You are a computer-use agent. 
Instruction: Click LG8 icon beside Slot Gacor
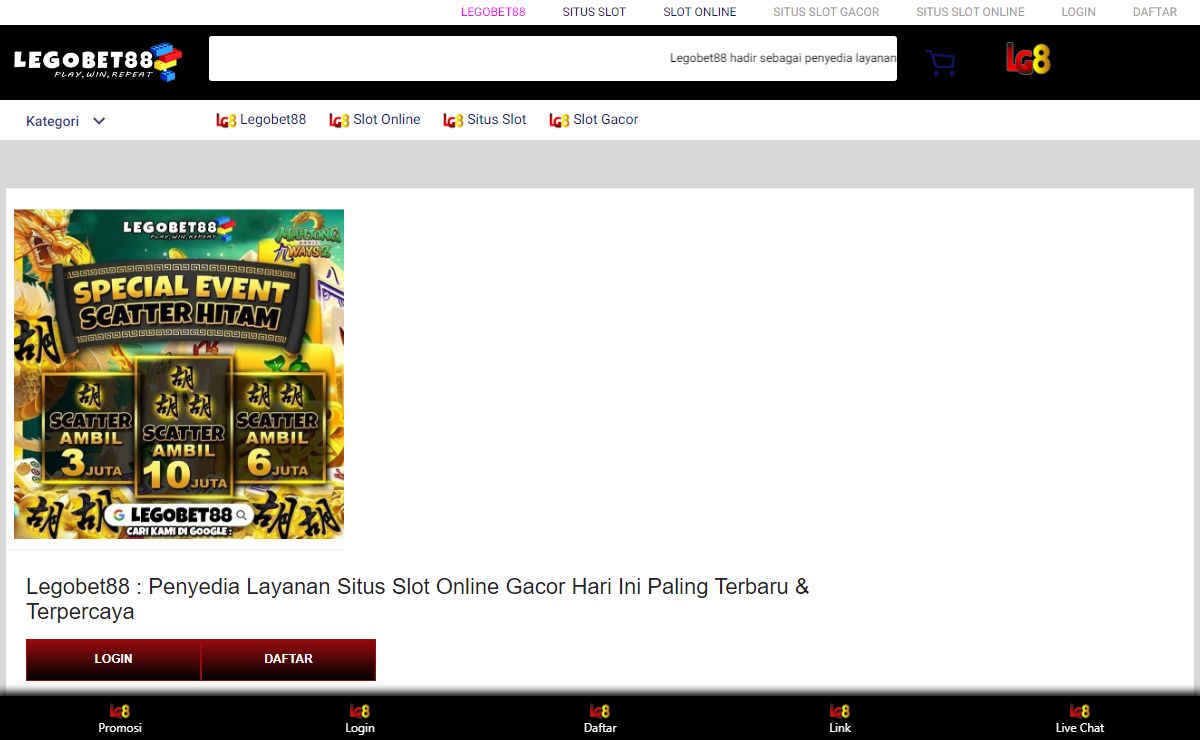tap(559, 120)
